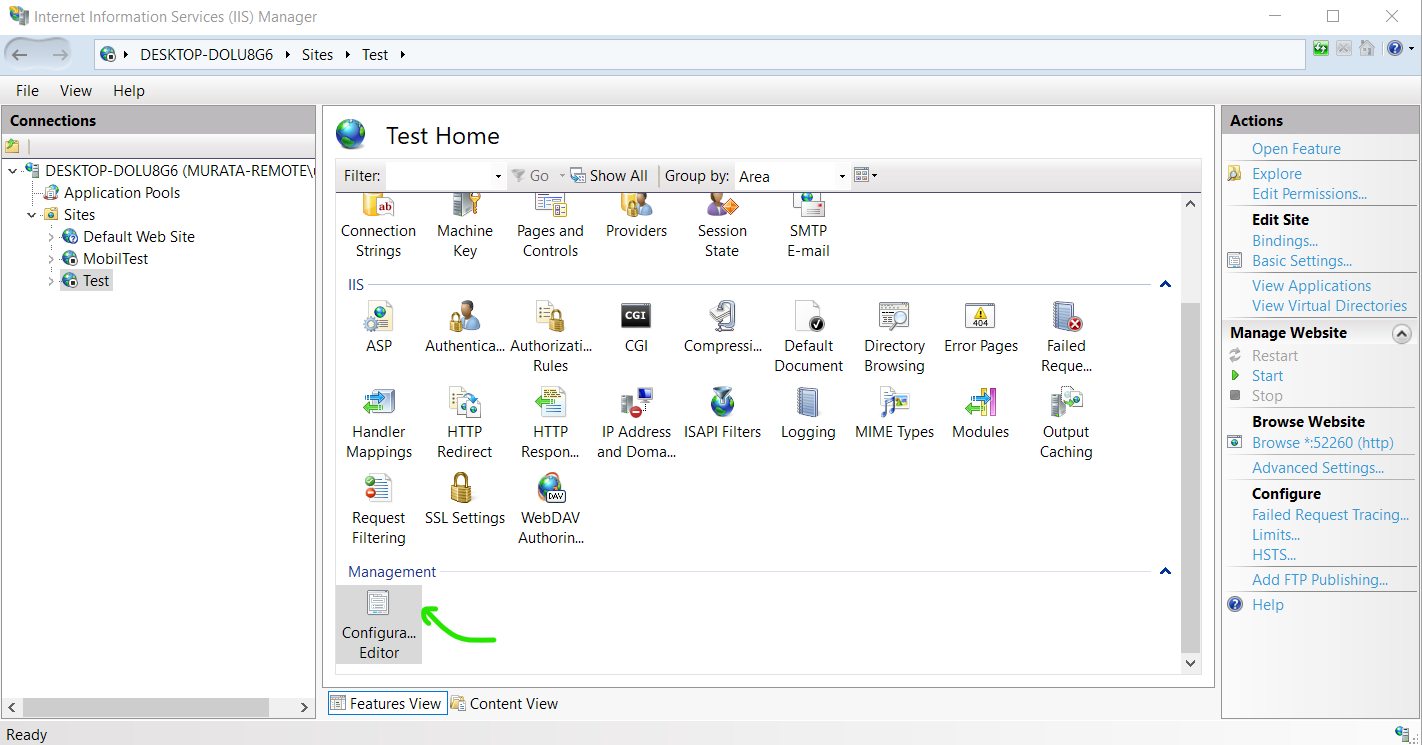The image size is (1422, 745).
Task: Open WebDAV Authoring Rules feature
Action: pos(550,509)
